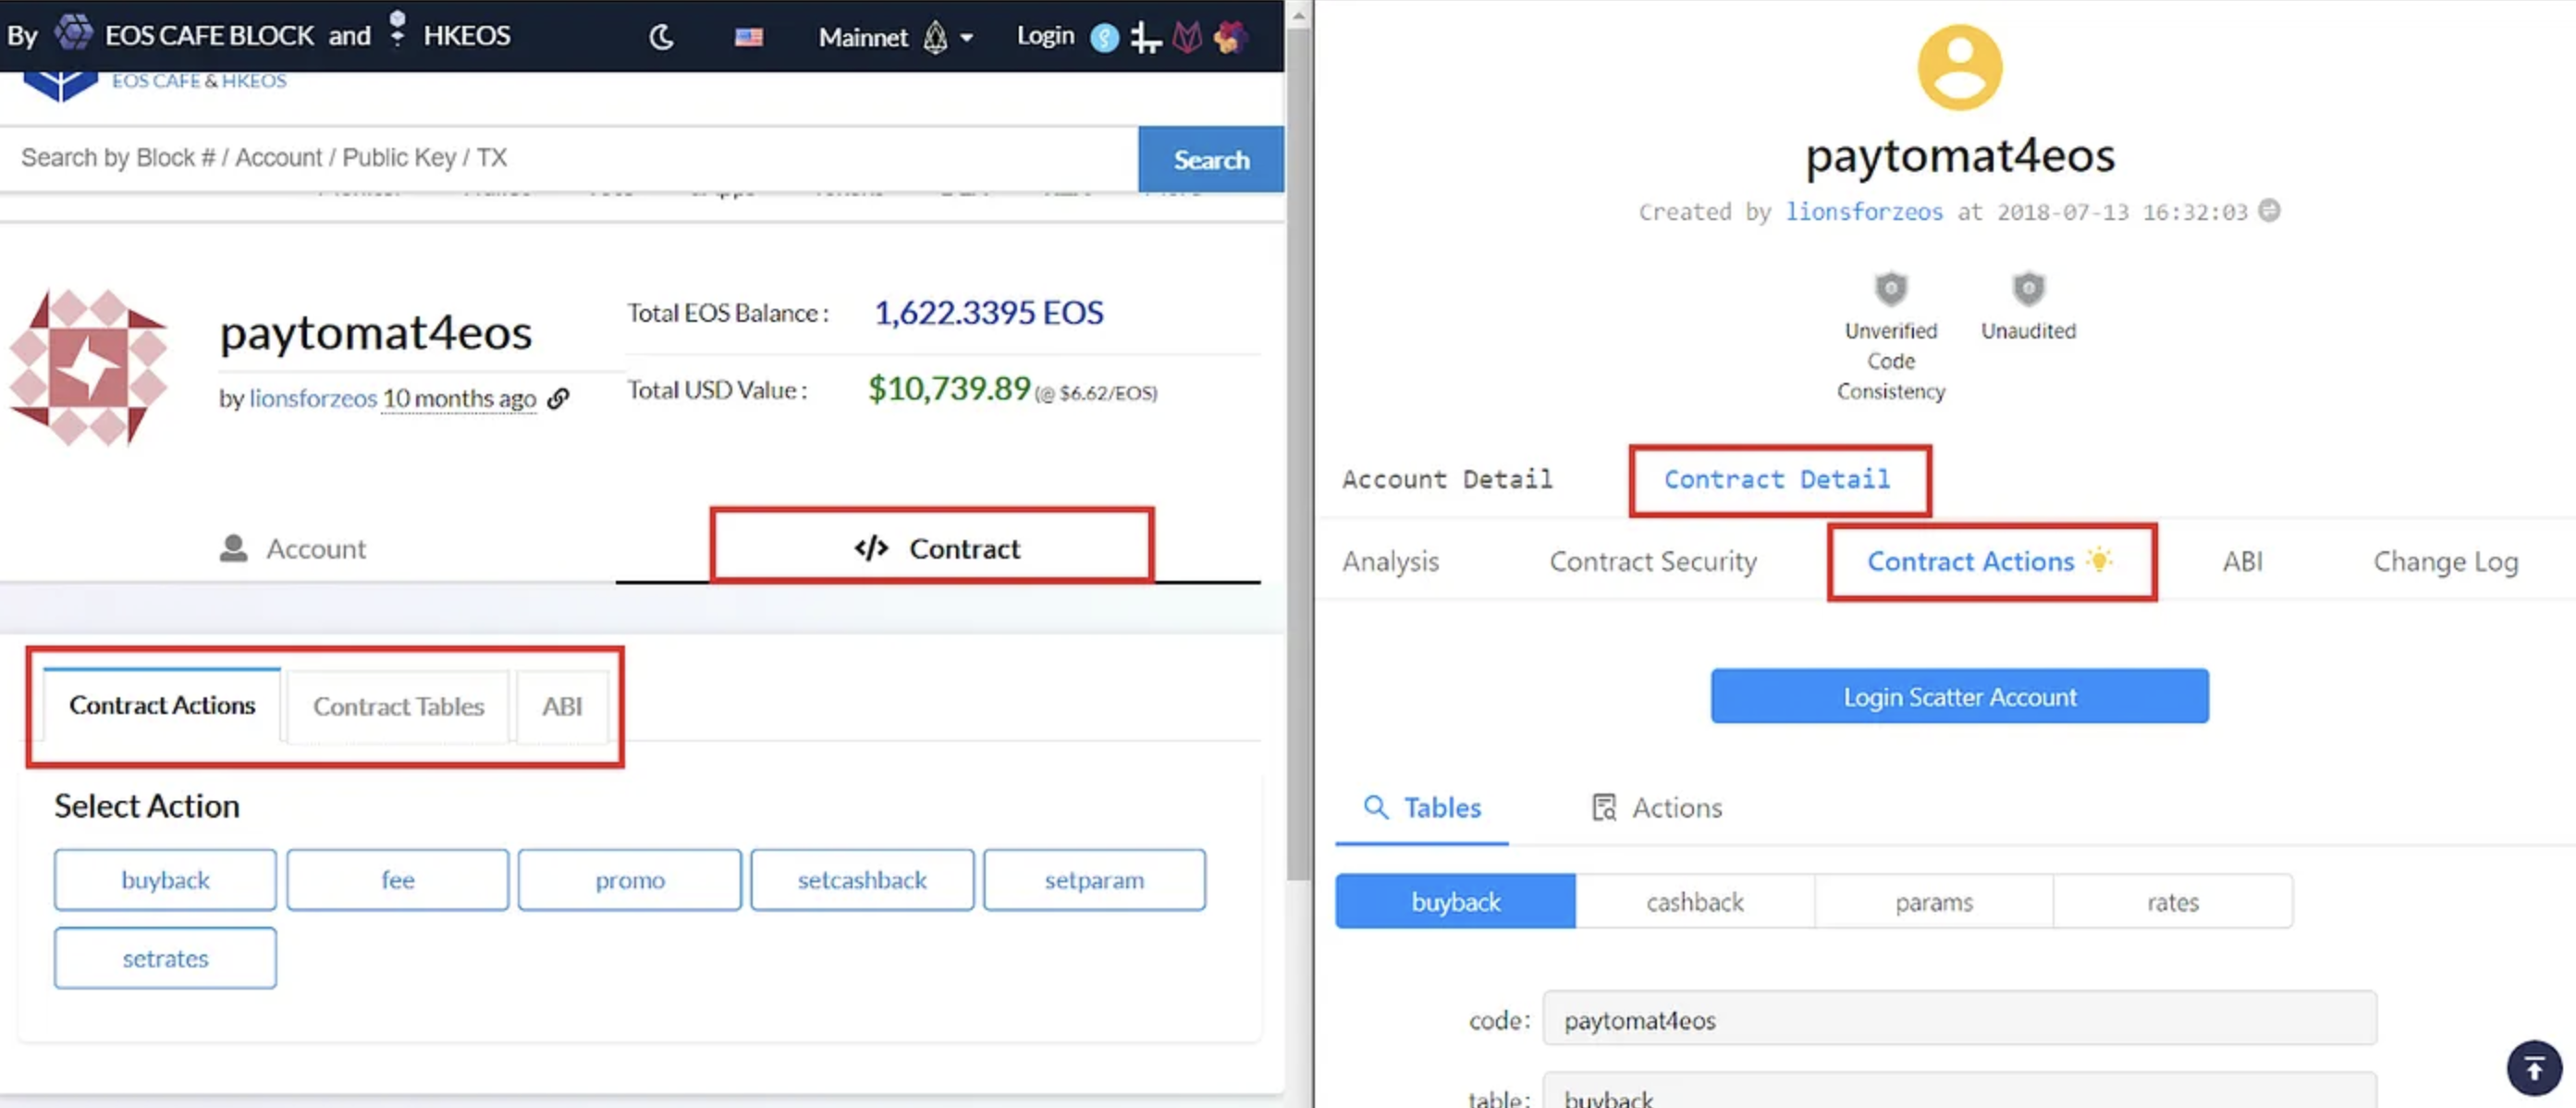The height and width of the screenshot is (1108, 2576).
Task: Click the Login Scatter Account button
Action: click(1959, 696)
